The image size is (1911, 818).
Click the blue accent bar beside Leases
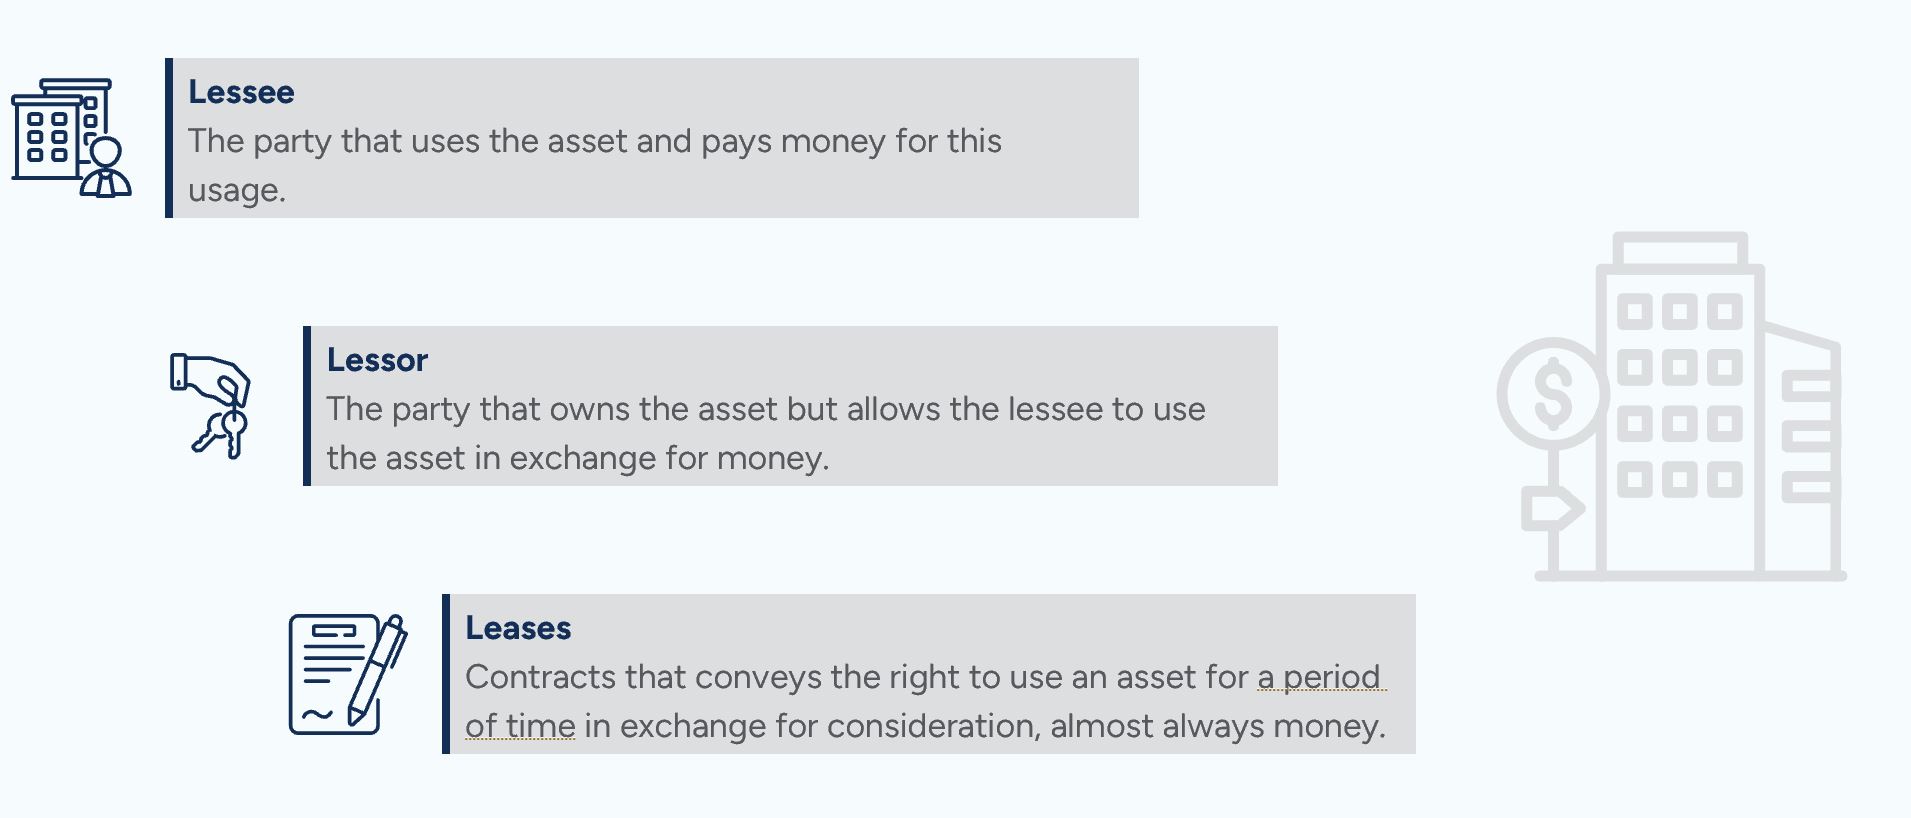coord(446,674)
